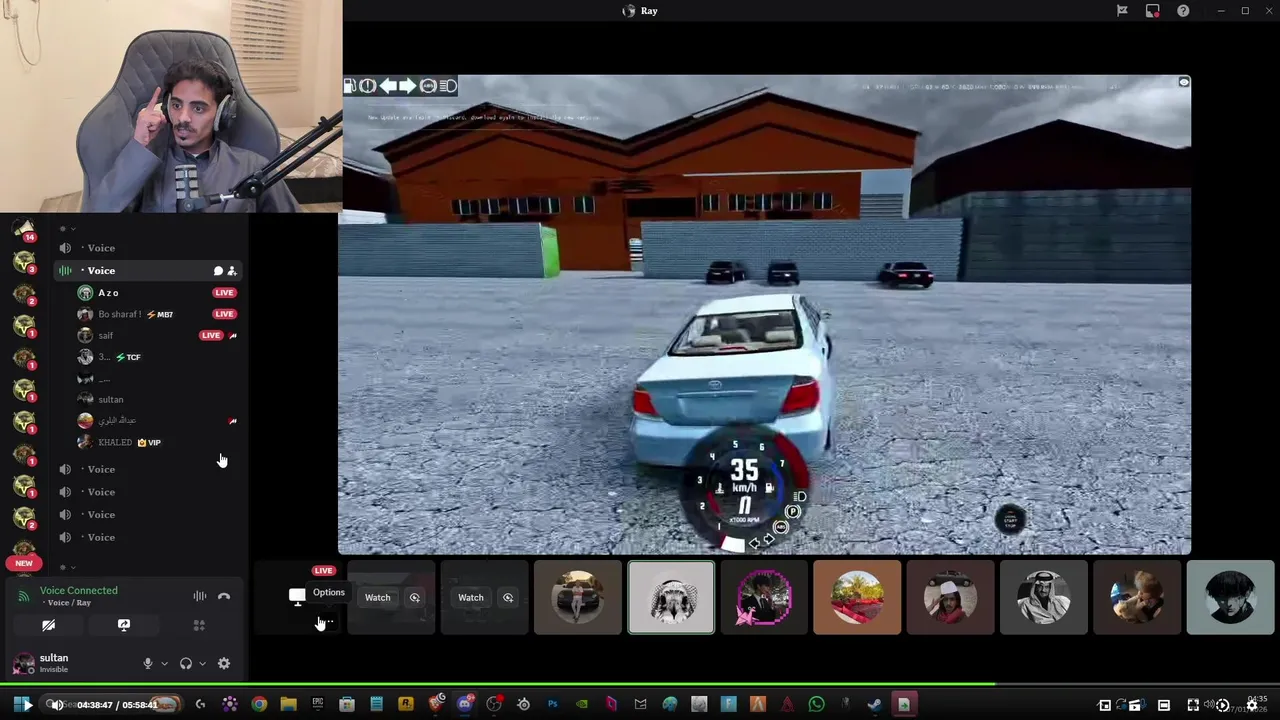This screenshot has height=720, width=1280.
Task: Click the invite people icon on active Voice channel
Action: 232,271
